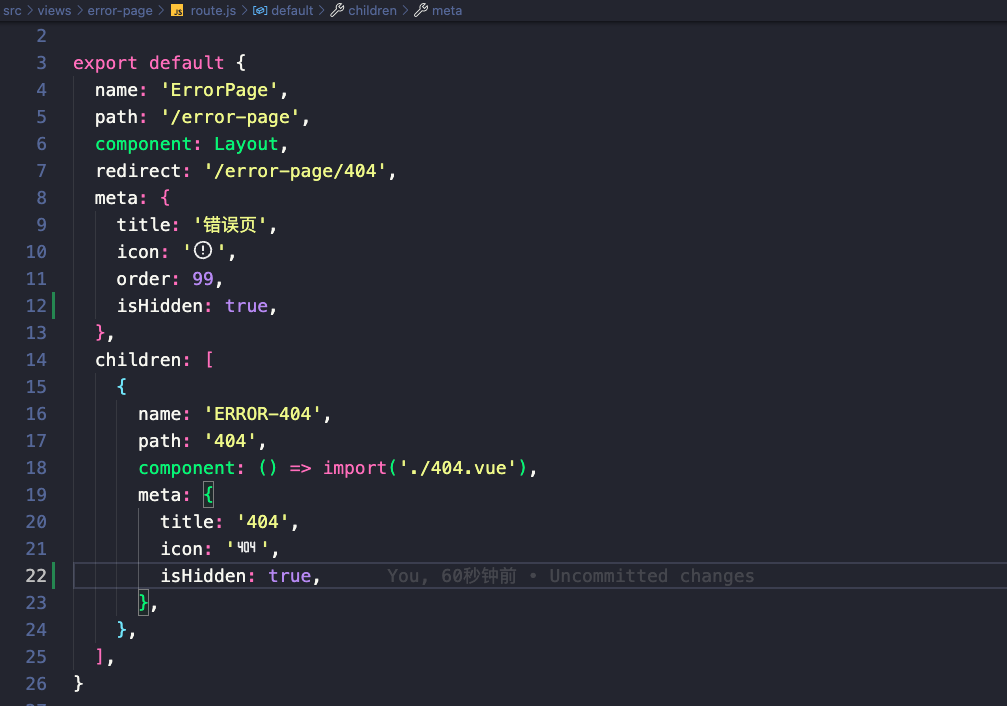Click the JS file icon in breadcrumb
This screenshot has height=706, width=1007.
coord(177,10)
